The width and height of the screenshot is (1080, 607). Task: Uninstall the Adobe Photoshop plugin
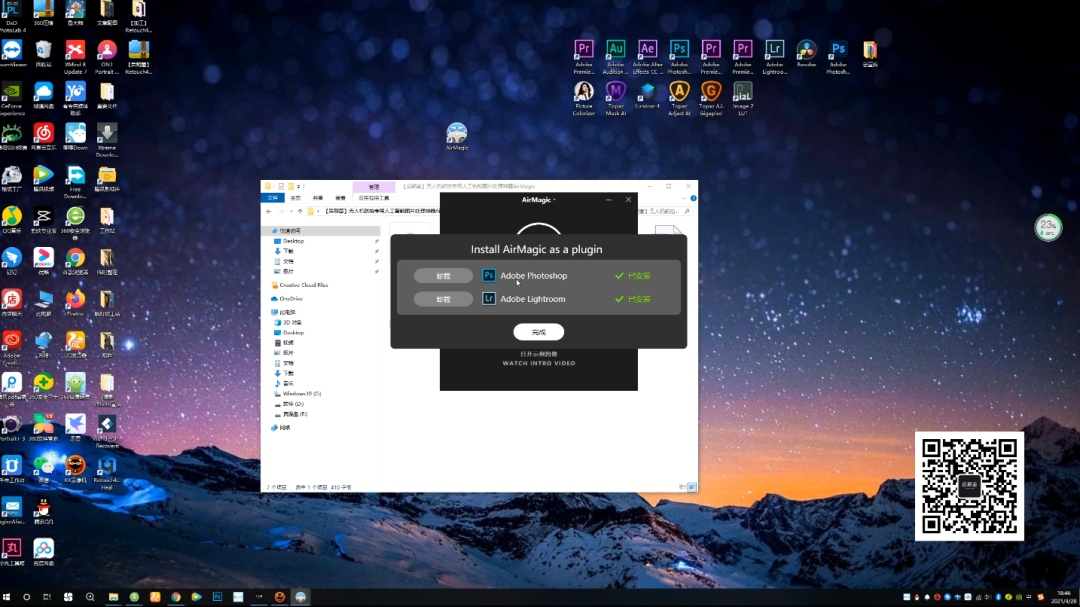coord(443,276)
